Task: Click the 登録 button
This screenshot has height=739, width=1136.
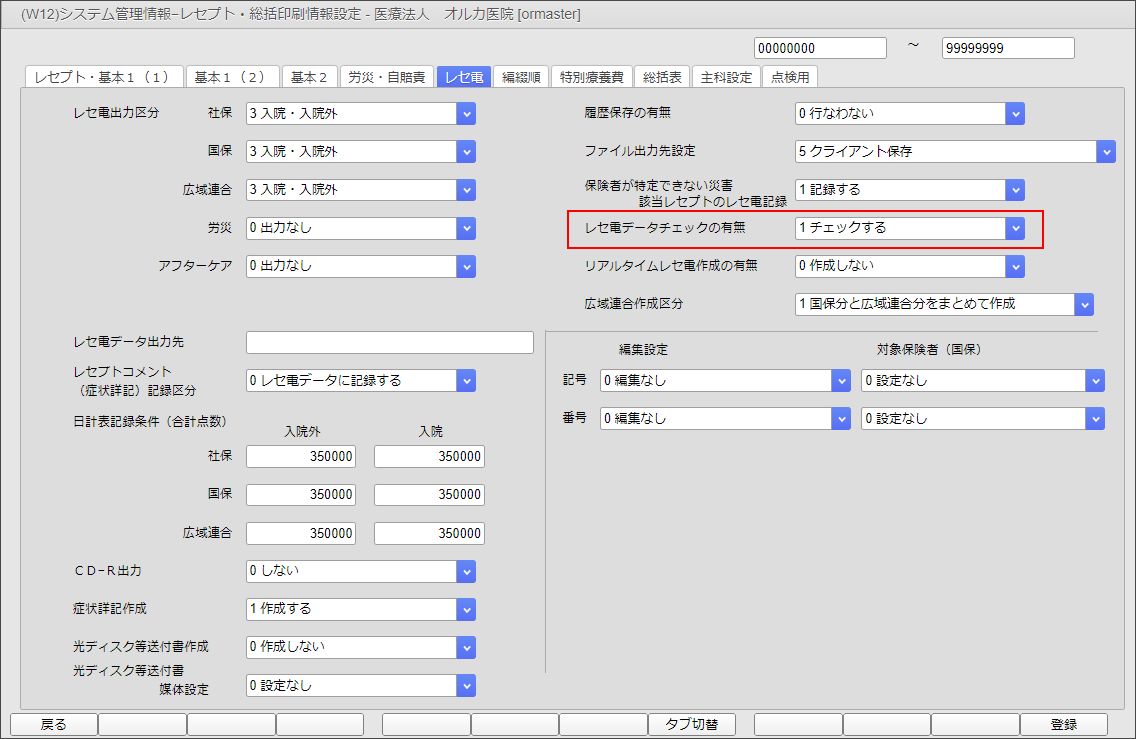Action: pyautogui.click(x=1063, y=724)
